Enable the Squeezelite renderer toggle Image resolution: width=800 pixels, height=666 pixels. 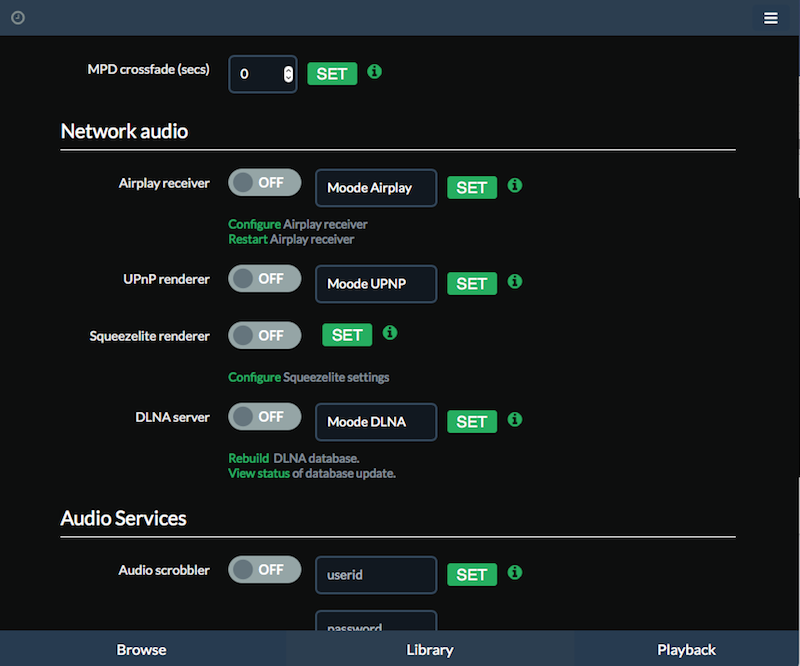[x=264, y=335]
